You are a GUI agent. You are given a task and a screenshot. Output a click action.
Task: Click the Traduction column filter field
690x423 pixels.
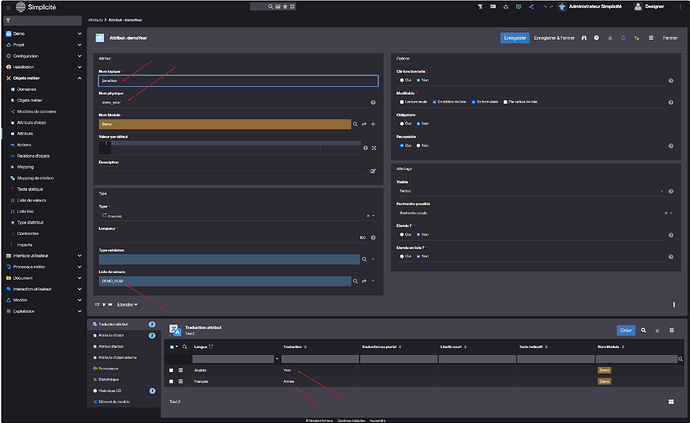tap(320, 359)
